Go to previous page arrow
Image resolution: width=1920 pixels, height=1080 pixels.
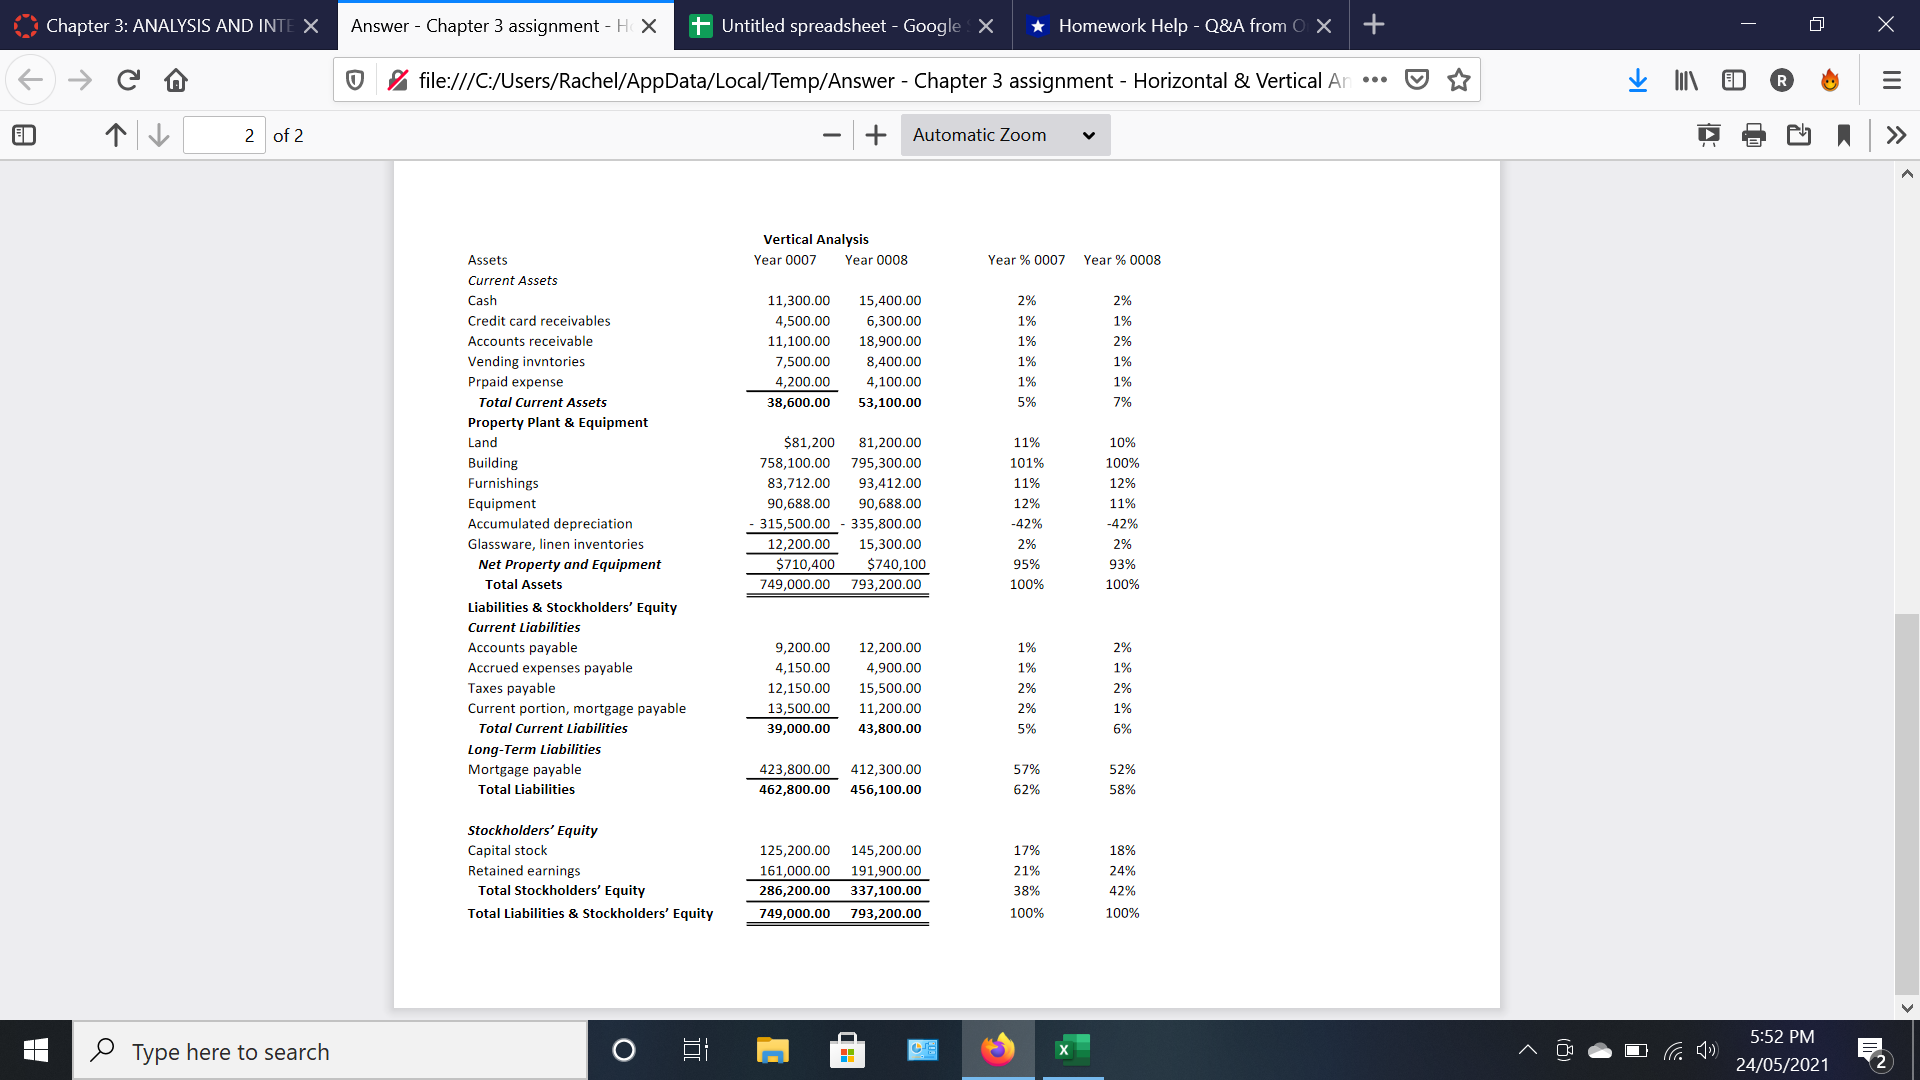(x=116, y=135)
